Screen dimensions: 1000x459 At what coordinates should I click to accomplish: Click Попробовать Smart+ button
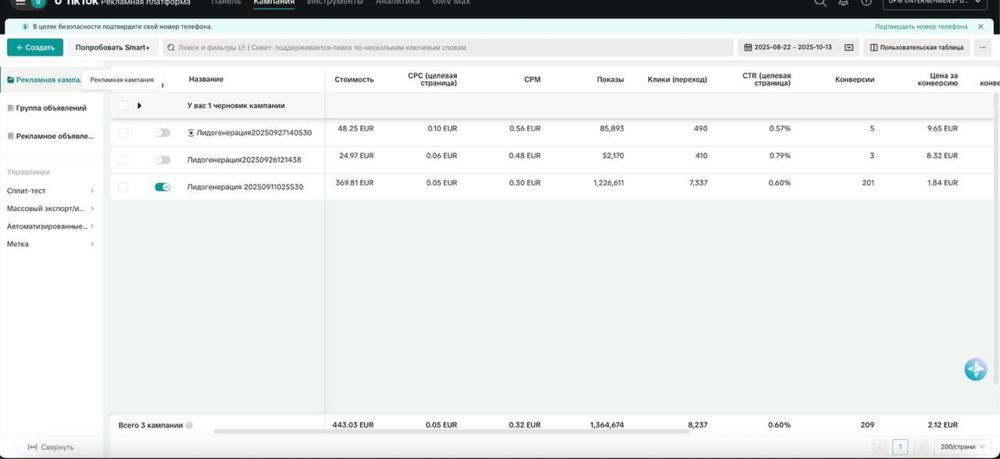tap(113, 47)
